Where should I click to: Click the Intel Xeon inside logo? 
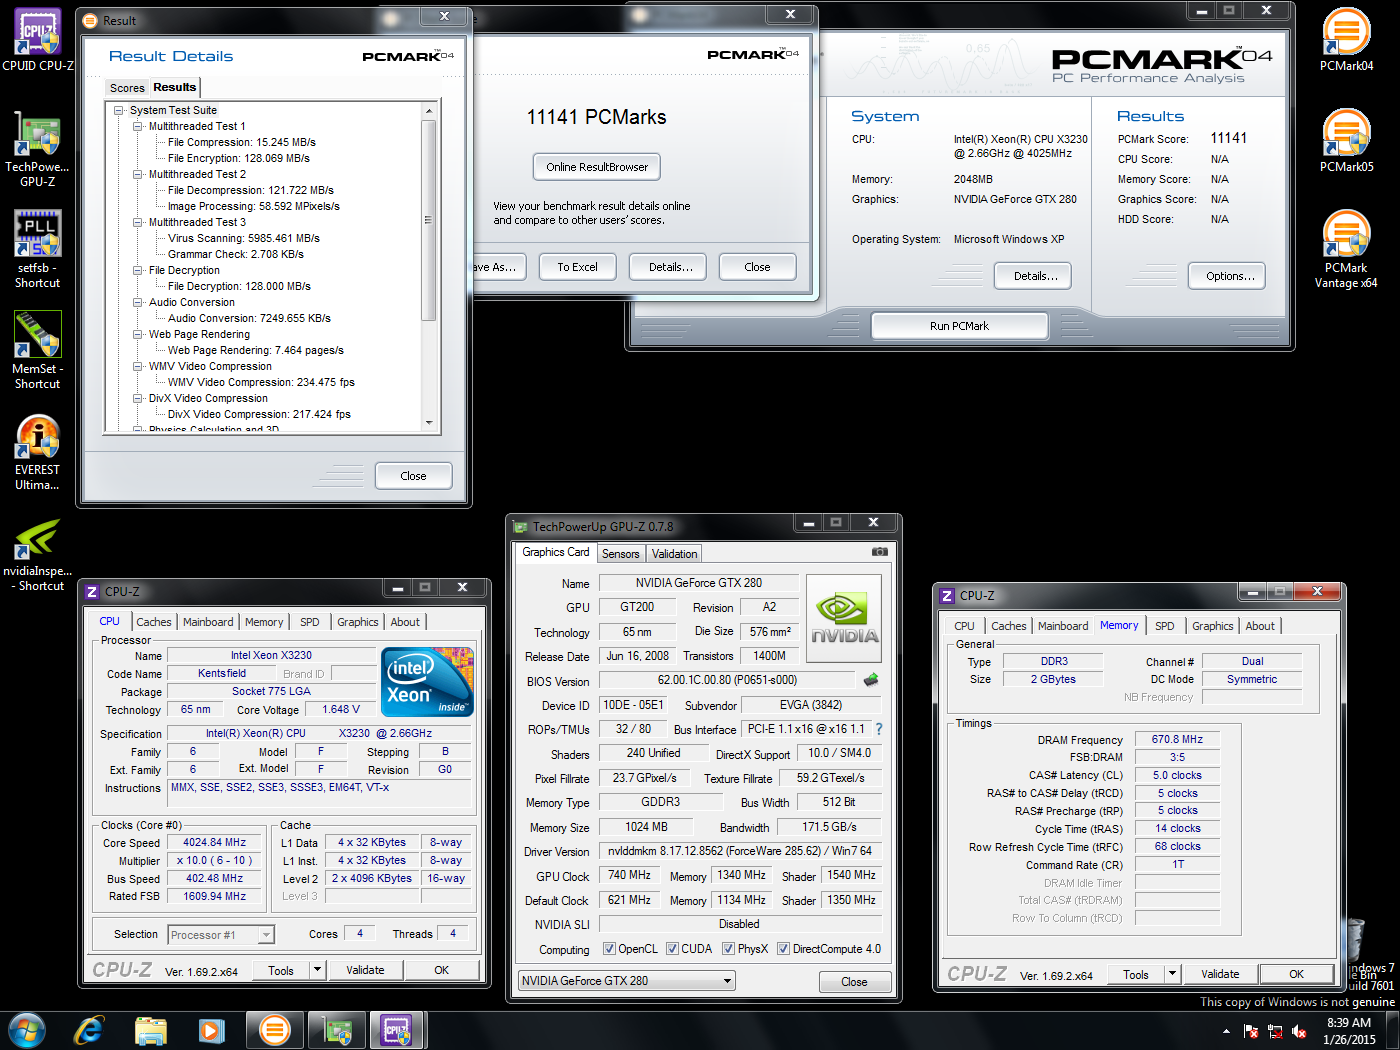427,681
